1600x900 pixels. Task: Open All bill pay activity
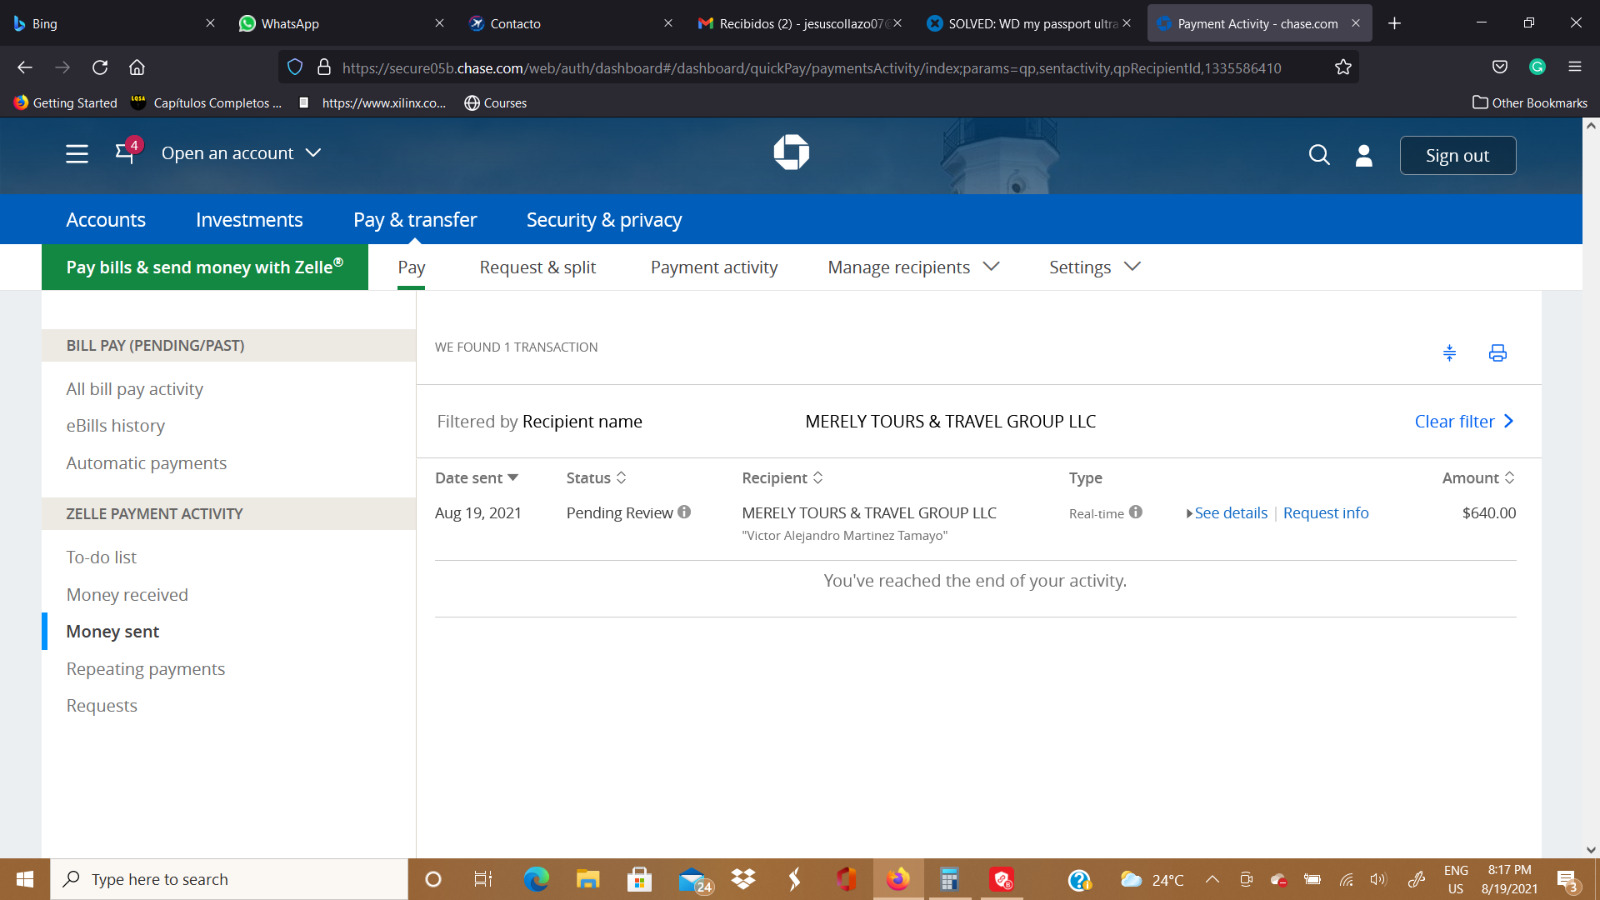pyautogui.click(x=135, y=389)
